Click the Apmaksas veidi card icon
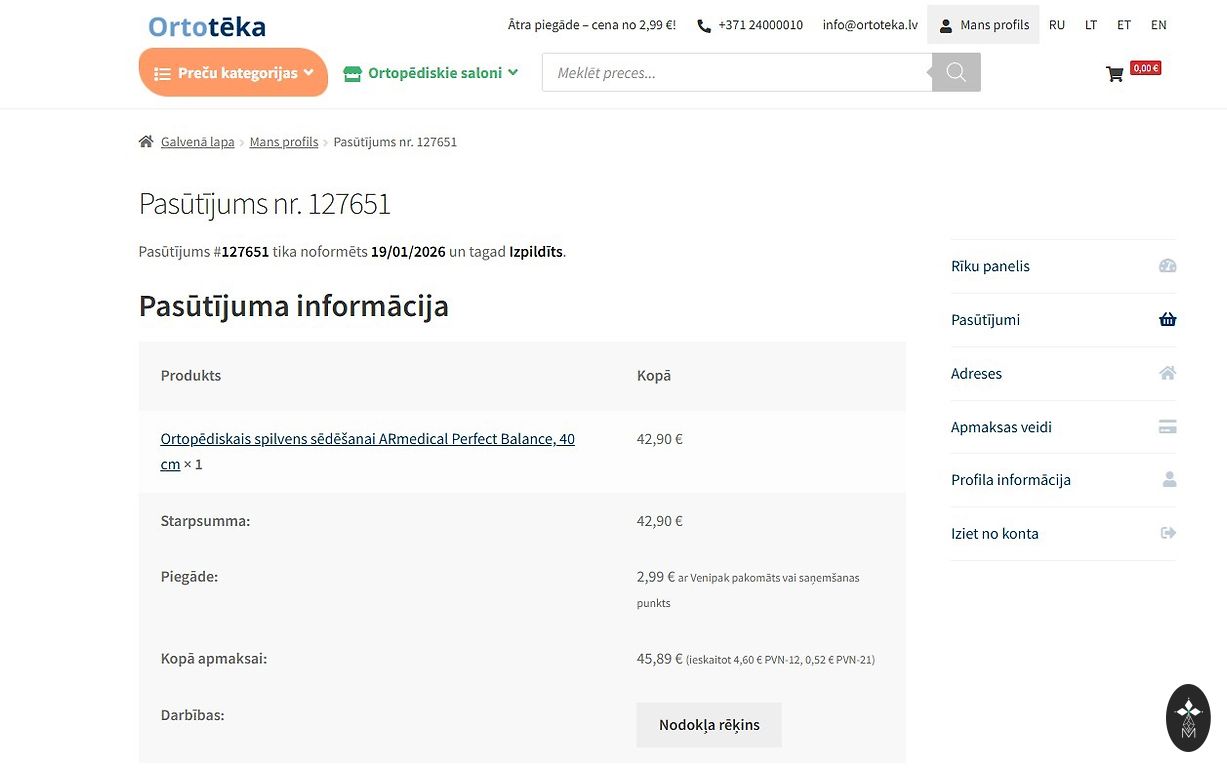 (x=1167, y=427)
